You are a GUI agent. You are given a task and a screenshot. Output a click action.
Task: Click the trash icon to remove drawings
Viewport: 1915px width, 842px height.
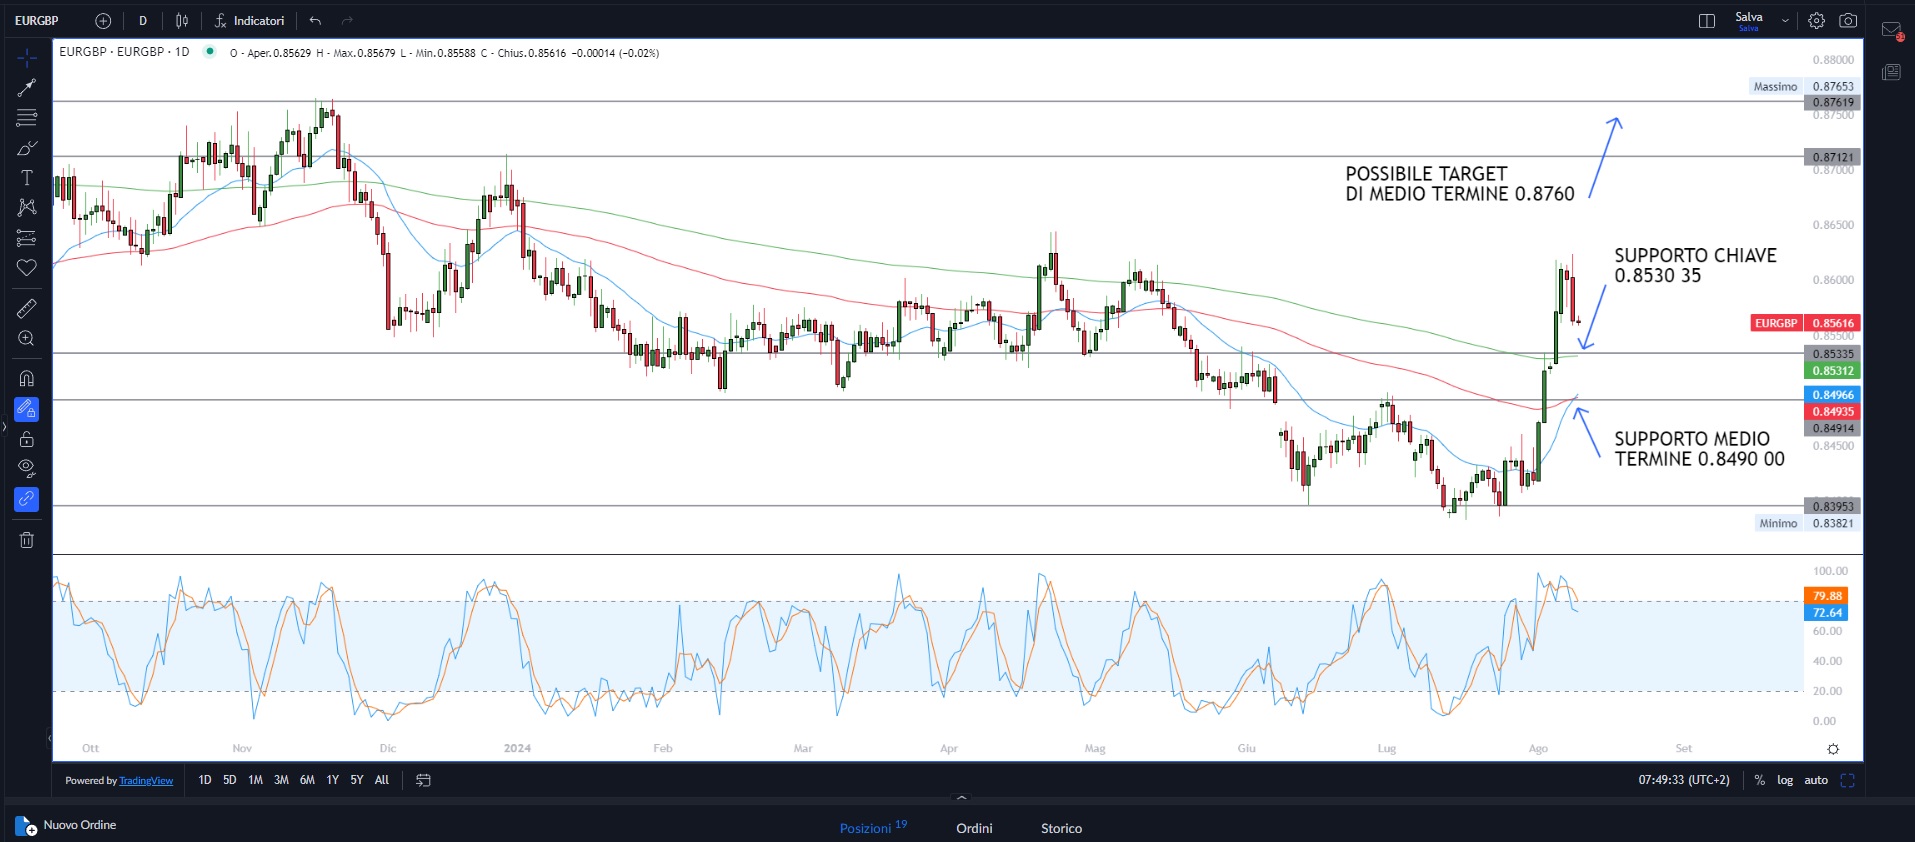(x=27, y=540)
